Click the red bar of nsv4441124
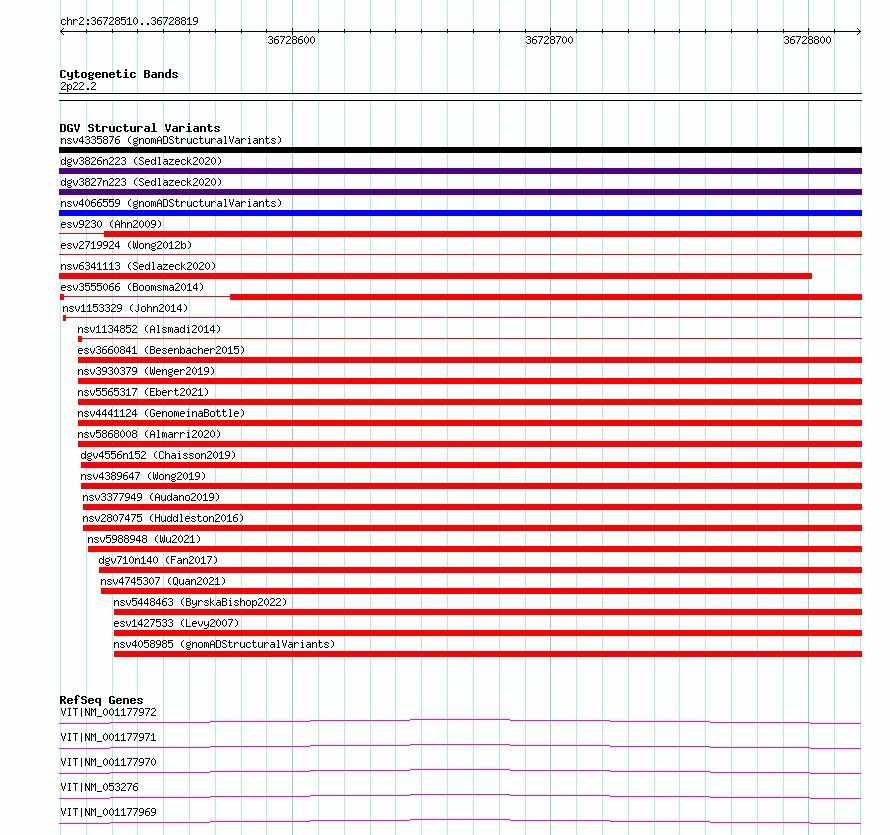Screen dimensions: 890x835 point(470,423)
